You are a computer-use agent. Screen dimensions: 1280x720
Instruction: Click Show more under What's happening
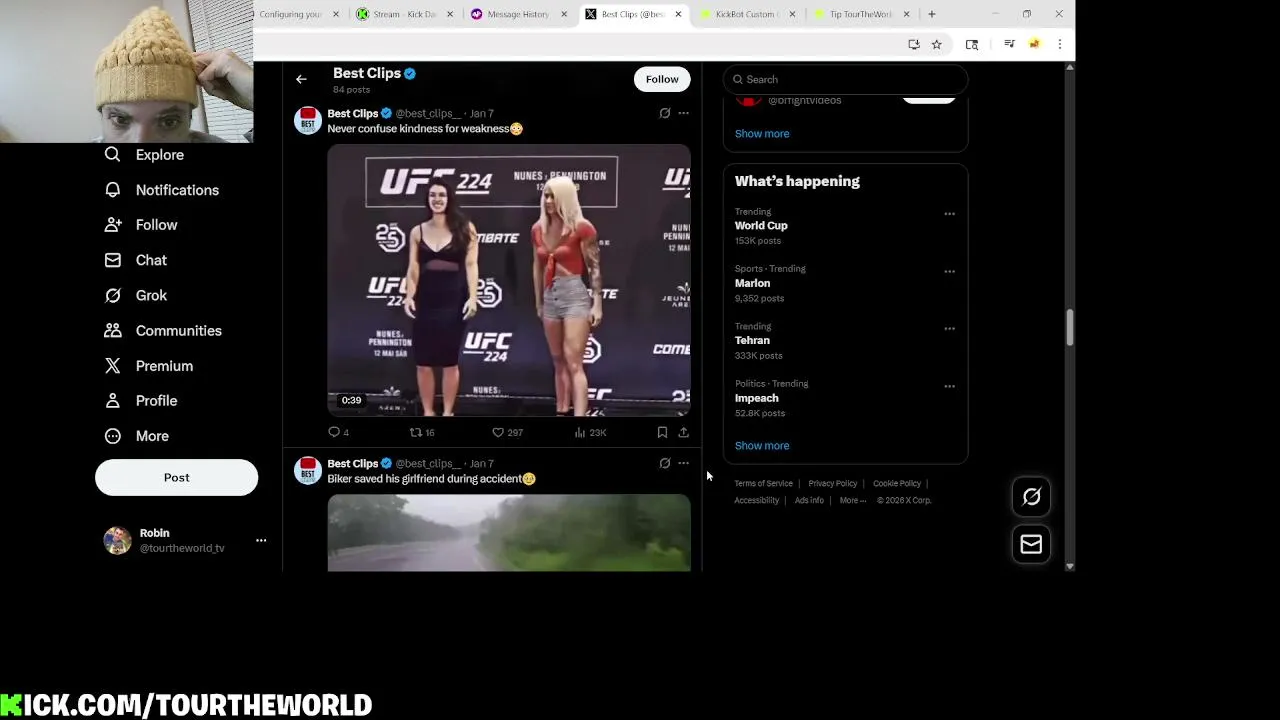762,446
